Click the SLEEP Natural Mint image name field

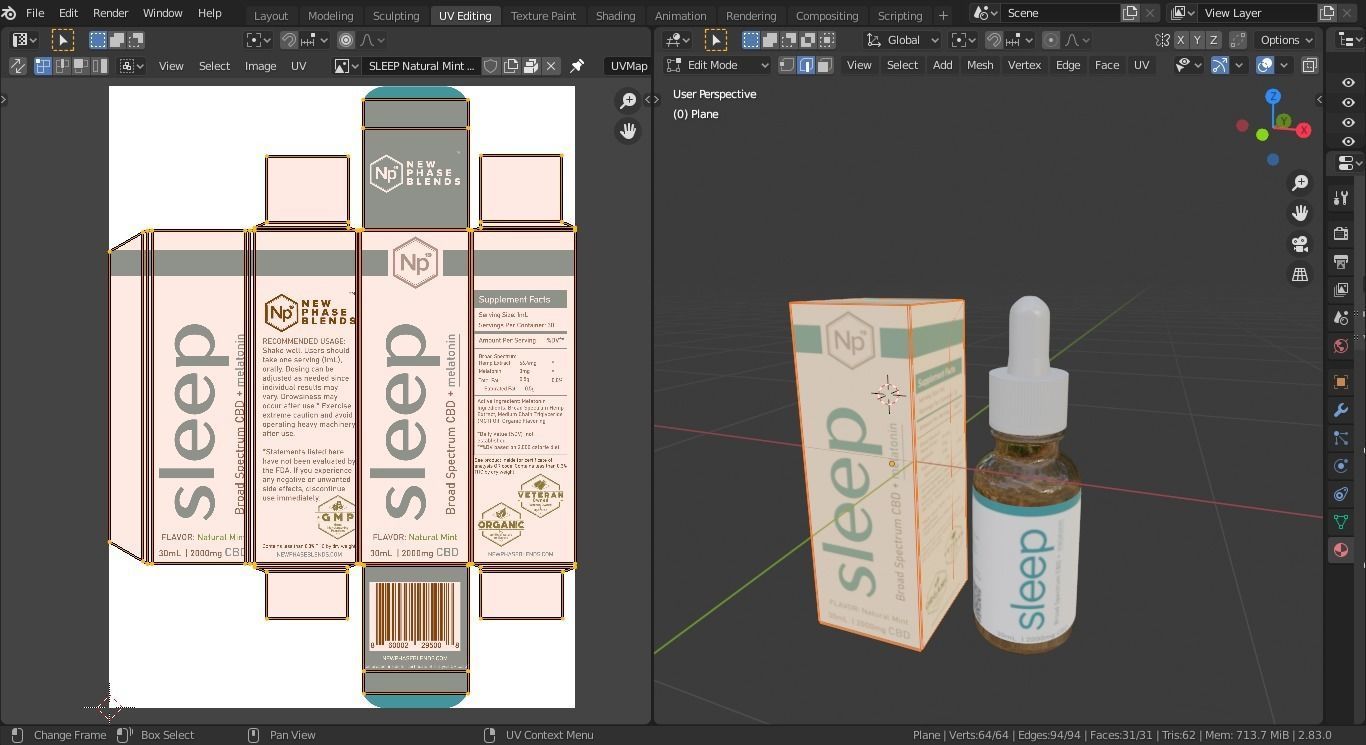coord(421,66)
